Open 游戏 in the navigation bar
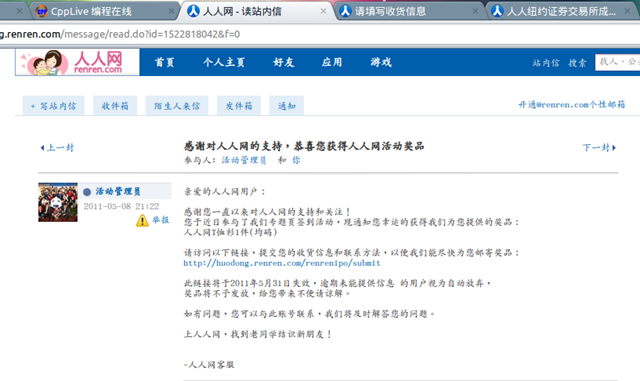The image size is (640, 381). [381, 62]
